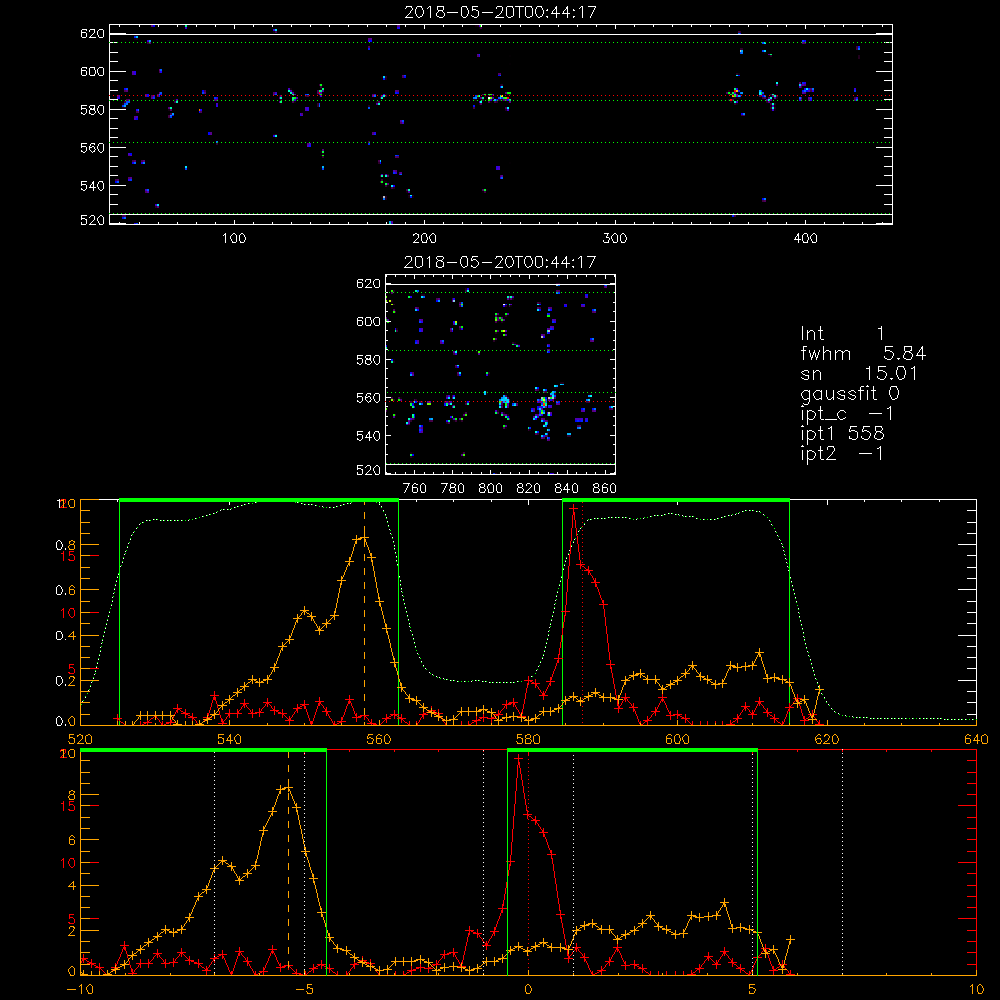
Task: Click the top plot's x-axis label 300
Action: [615, 239]
